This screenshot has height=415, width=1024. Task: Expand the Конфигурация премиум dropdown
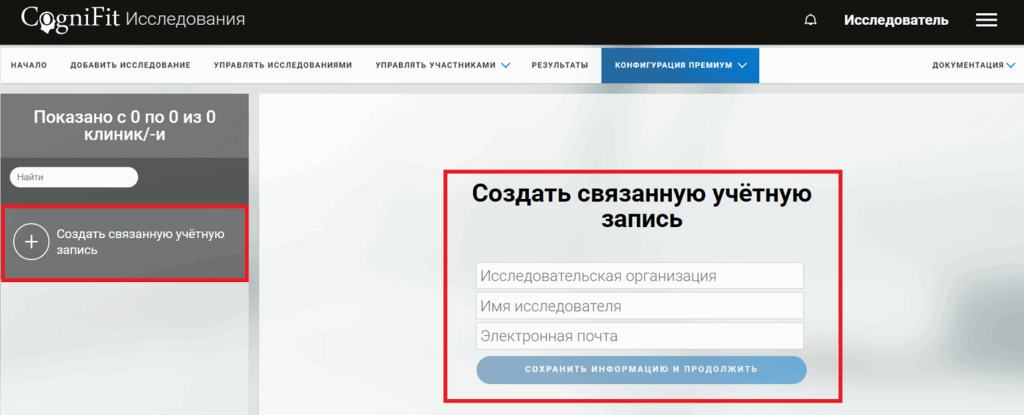click(680, 65)
